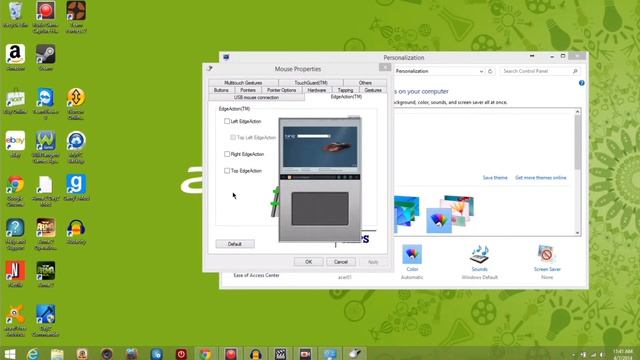Switch to the Pointers tab
Image resolution: width=640 pixels, height=360 pixels.
(x=248, y=90)
